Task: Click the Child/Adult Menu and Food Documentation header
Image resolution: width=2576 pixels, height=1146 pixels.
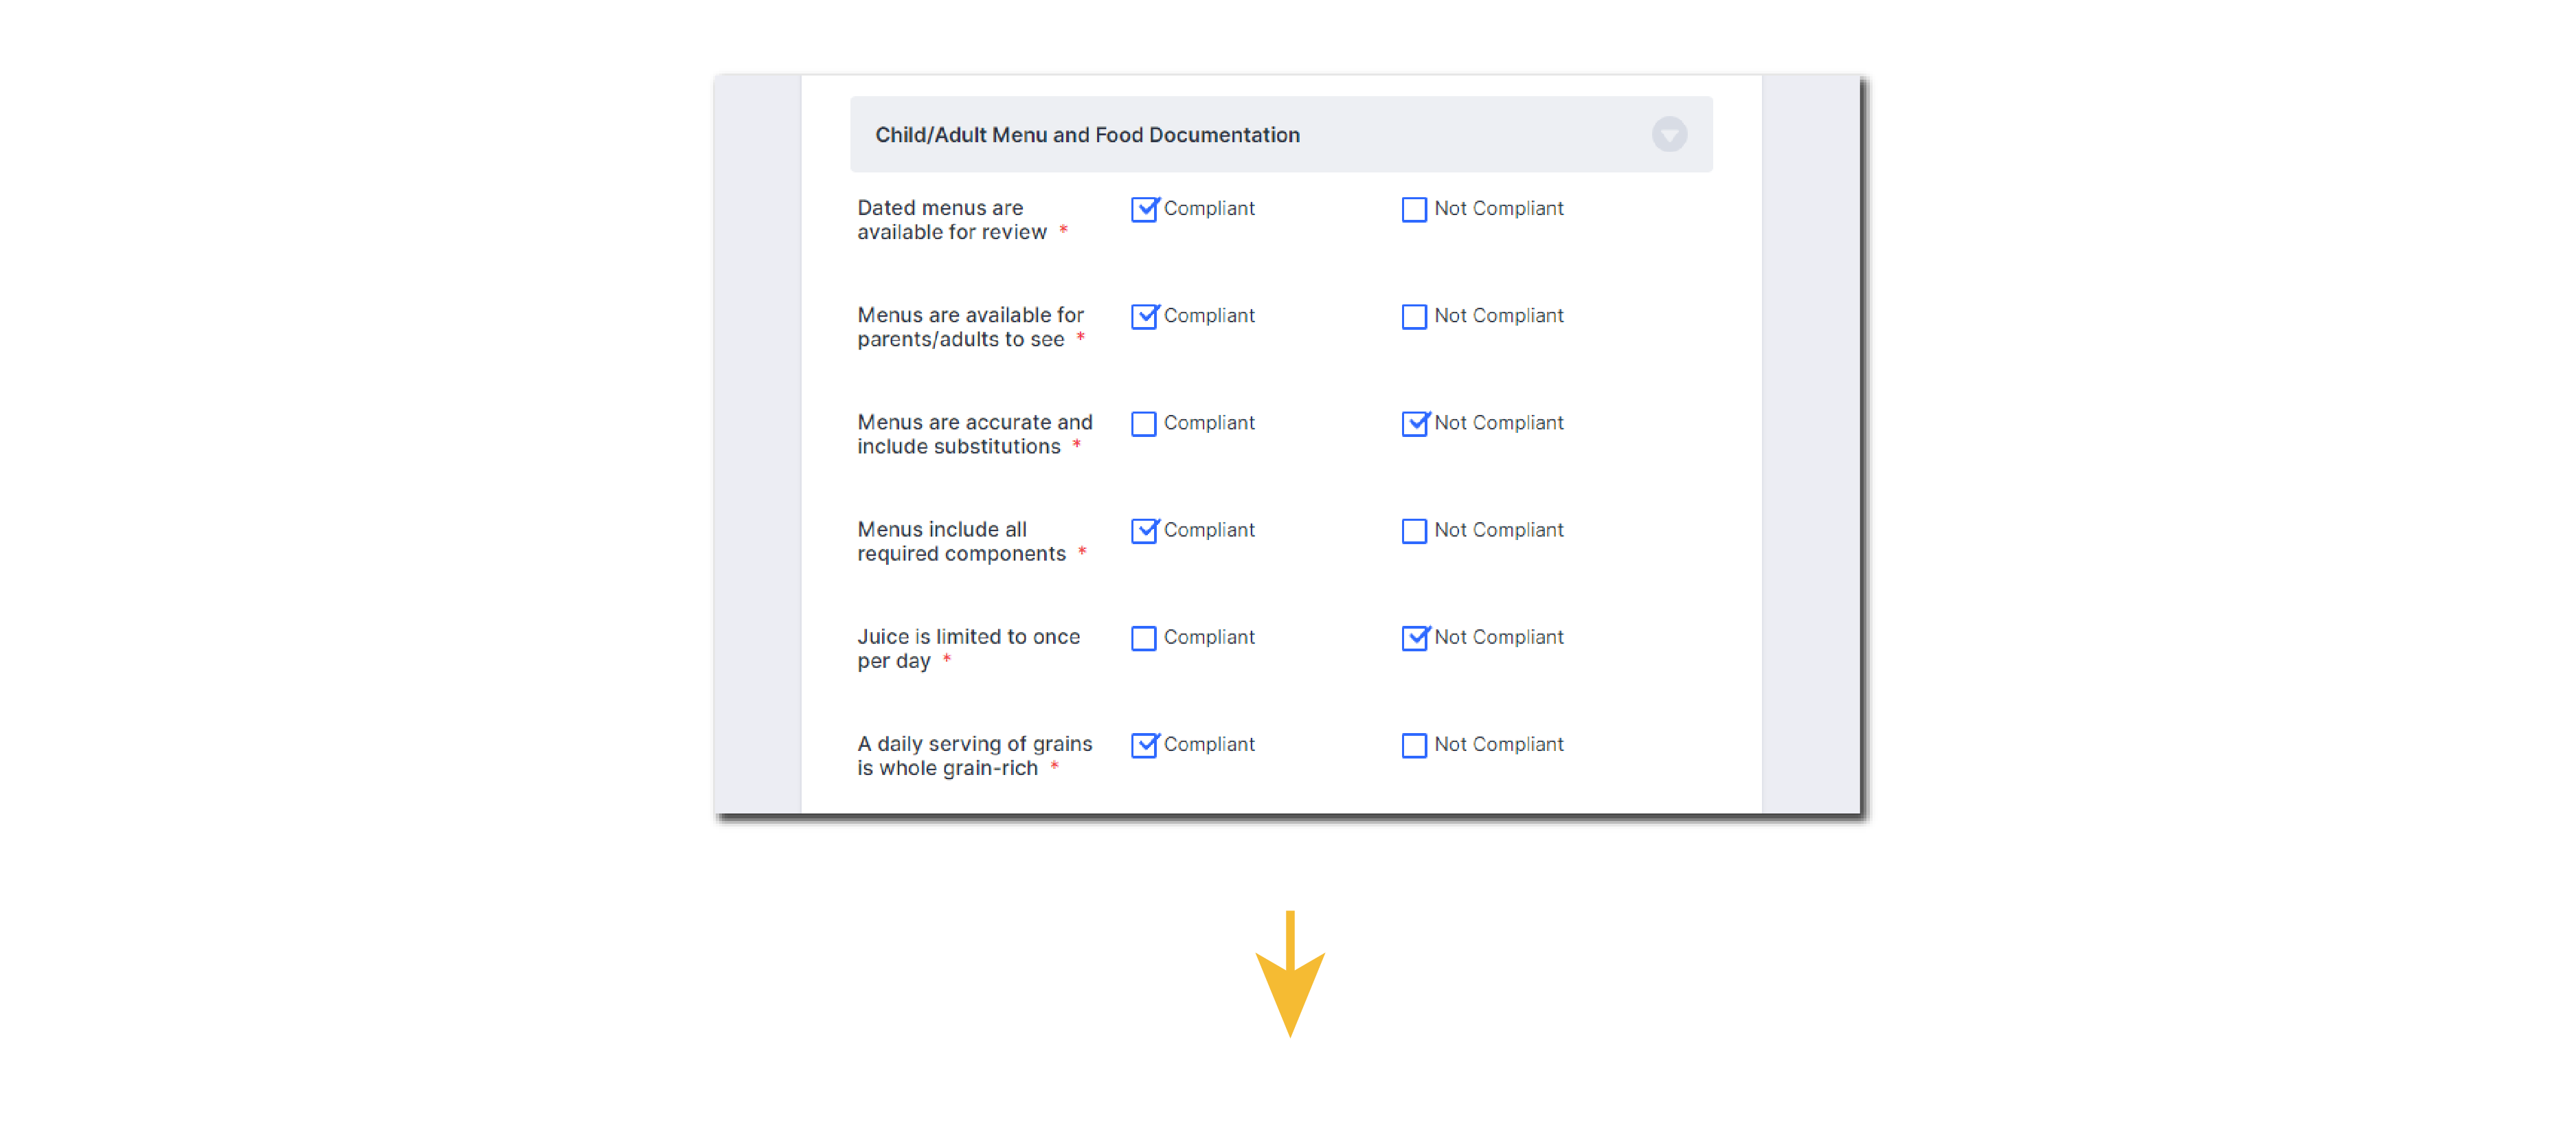Action: (x=1087, y=135)
